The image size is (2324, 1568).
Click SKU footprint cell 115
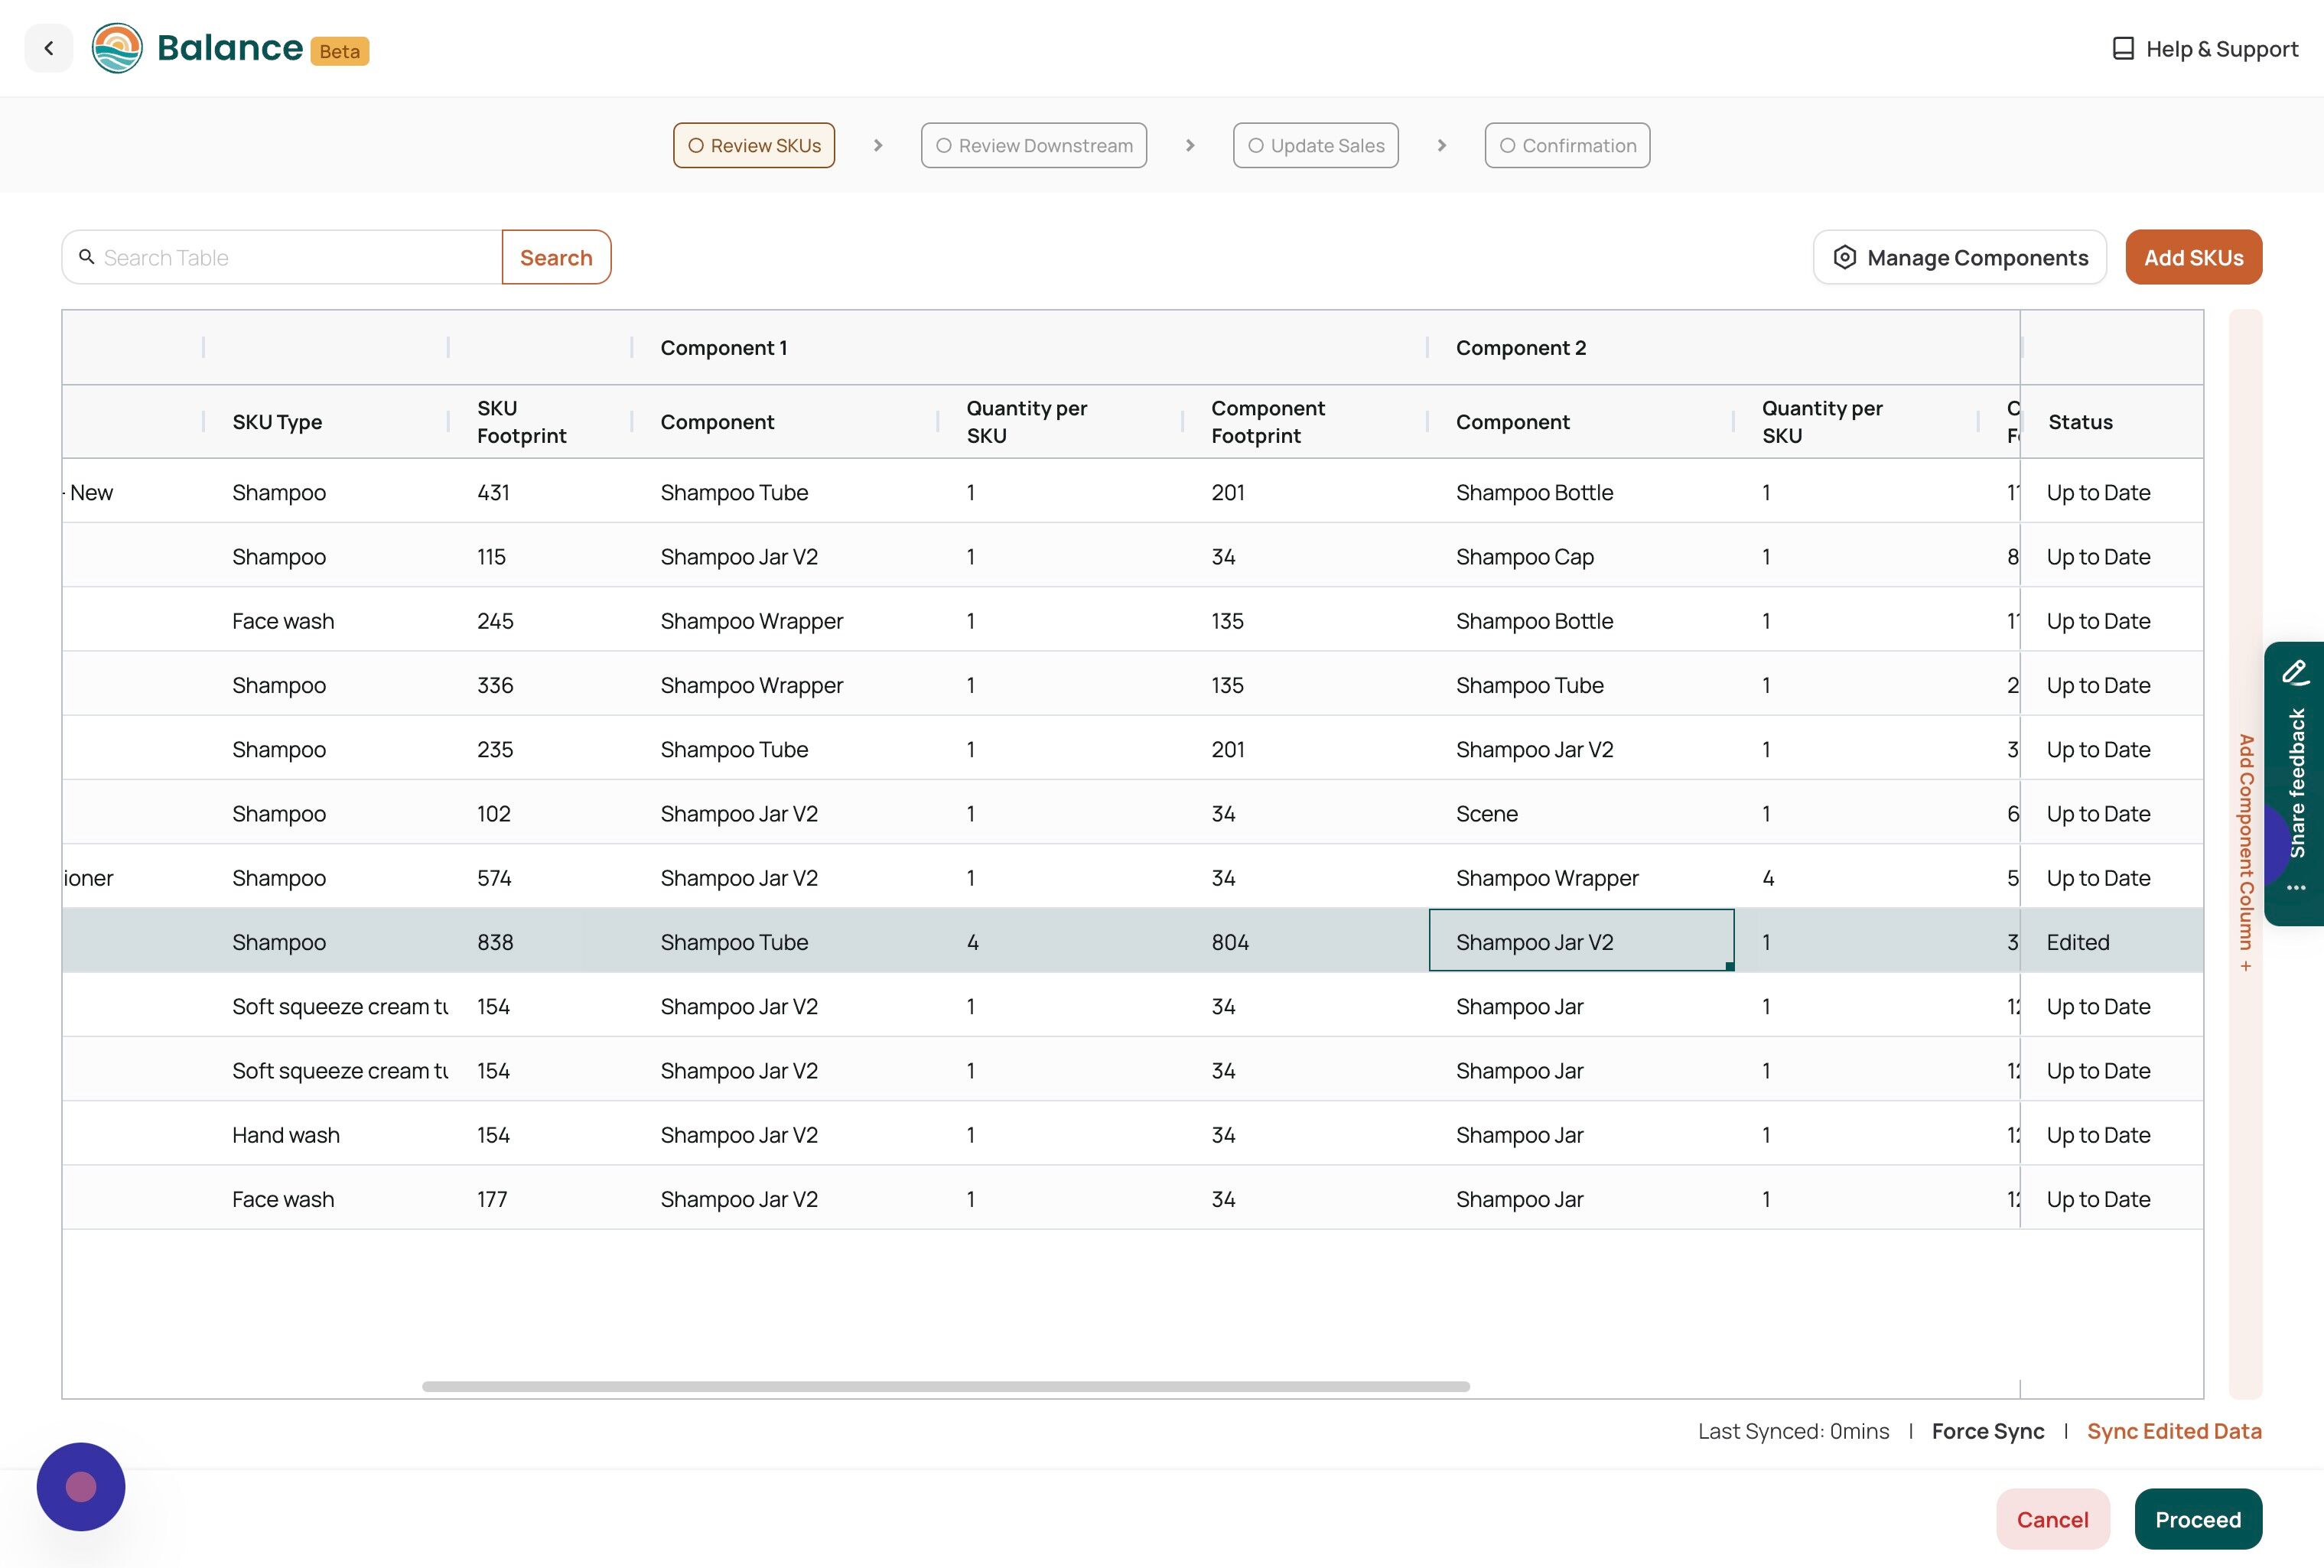[x=491, y=556]
